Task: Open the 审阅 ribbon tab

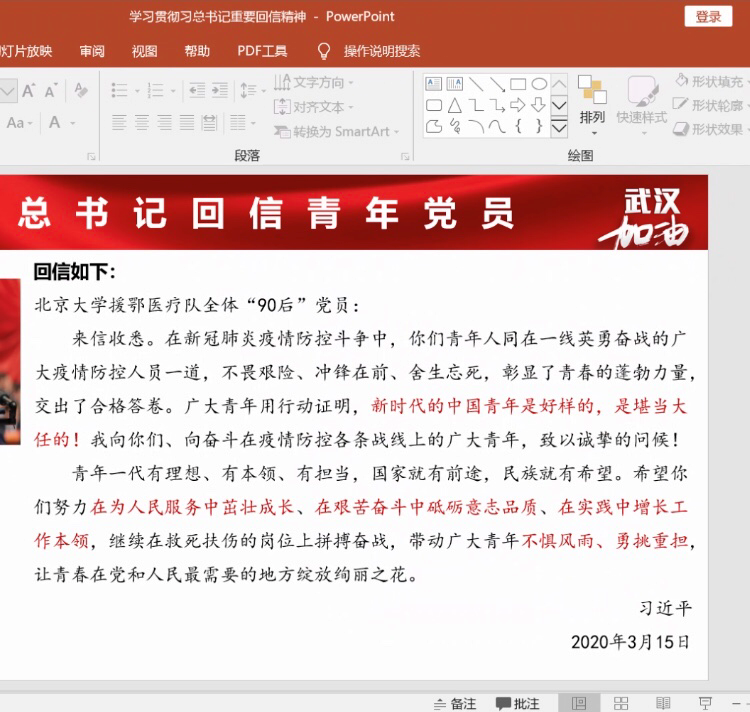Action: coord(92,51)
